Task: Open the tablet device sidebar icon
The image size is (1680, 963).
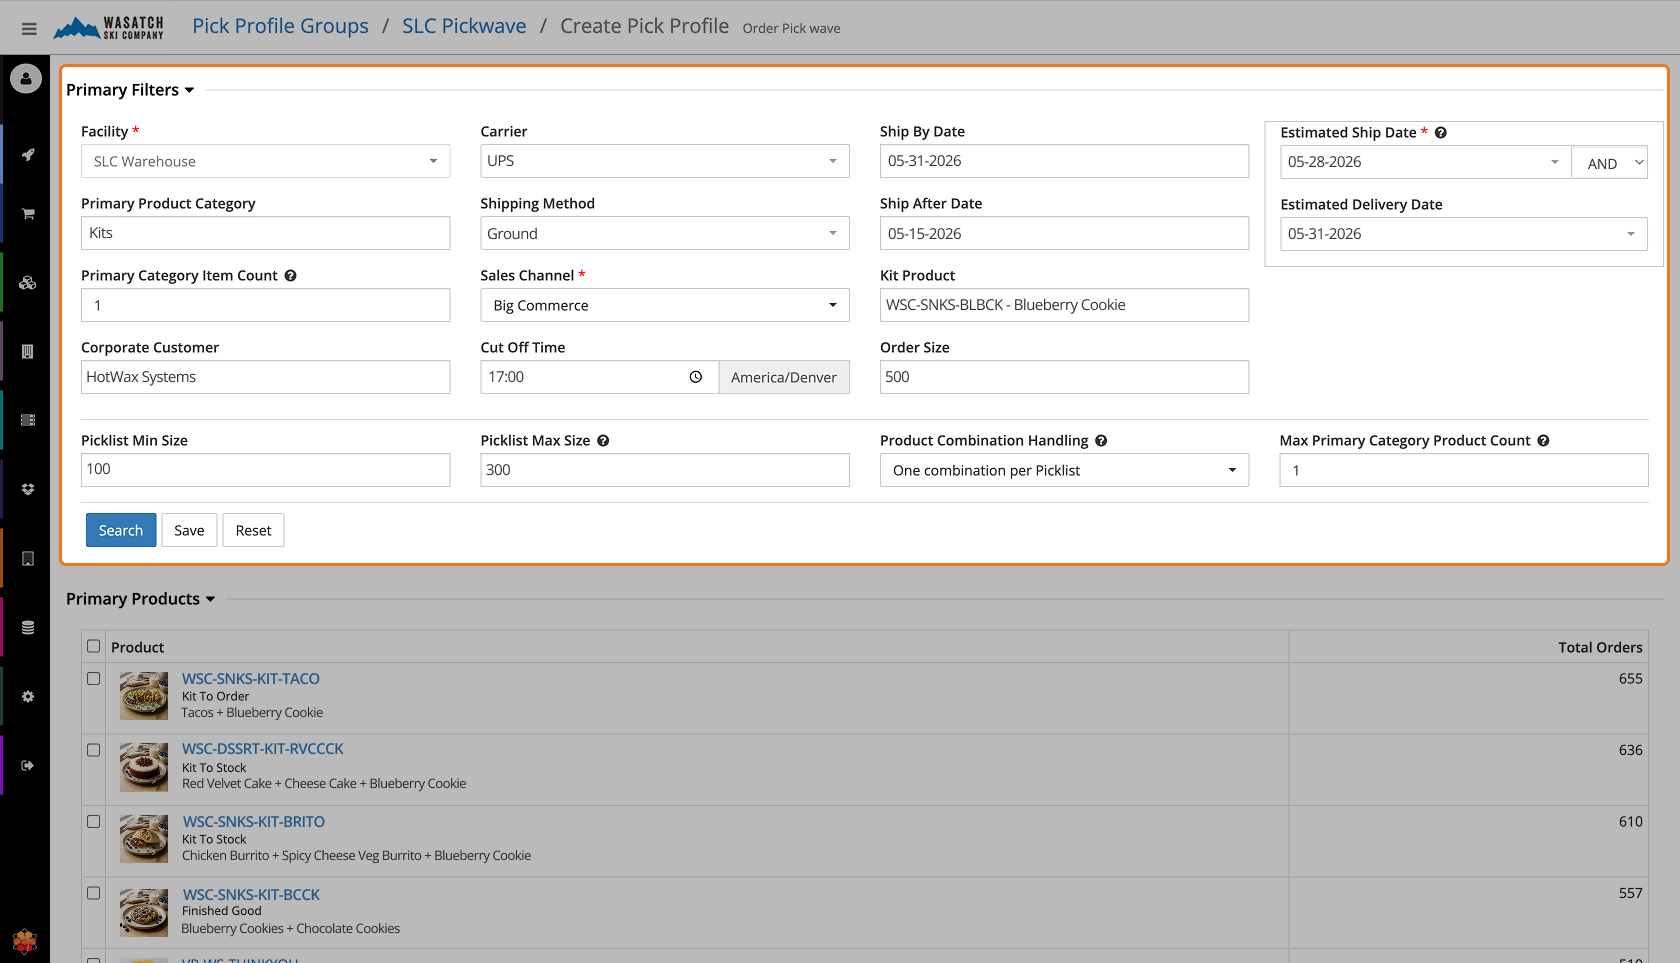Action: click(28, 559)
